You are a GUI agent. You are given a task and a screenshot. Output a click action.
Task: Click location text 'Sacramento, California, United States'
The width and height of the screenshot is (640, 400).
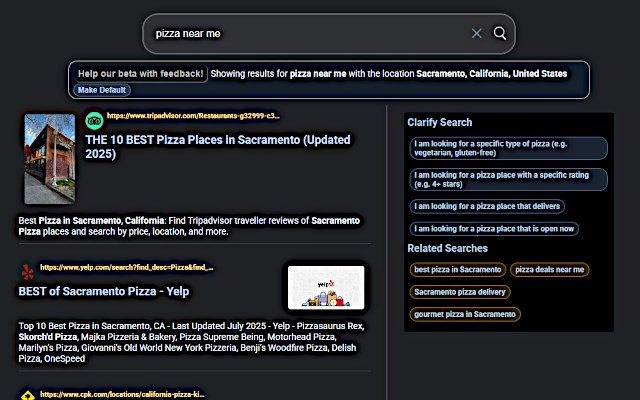pos(491,74)
